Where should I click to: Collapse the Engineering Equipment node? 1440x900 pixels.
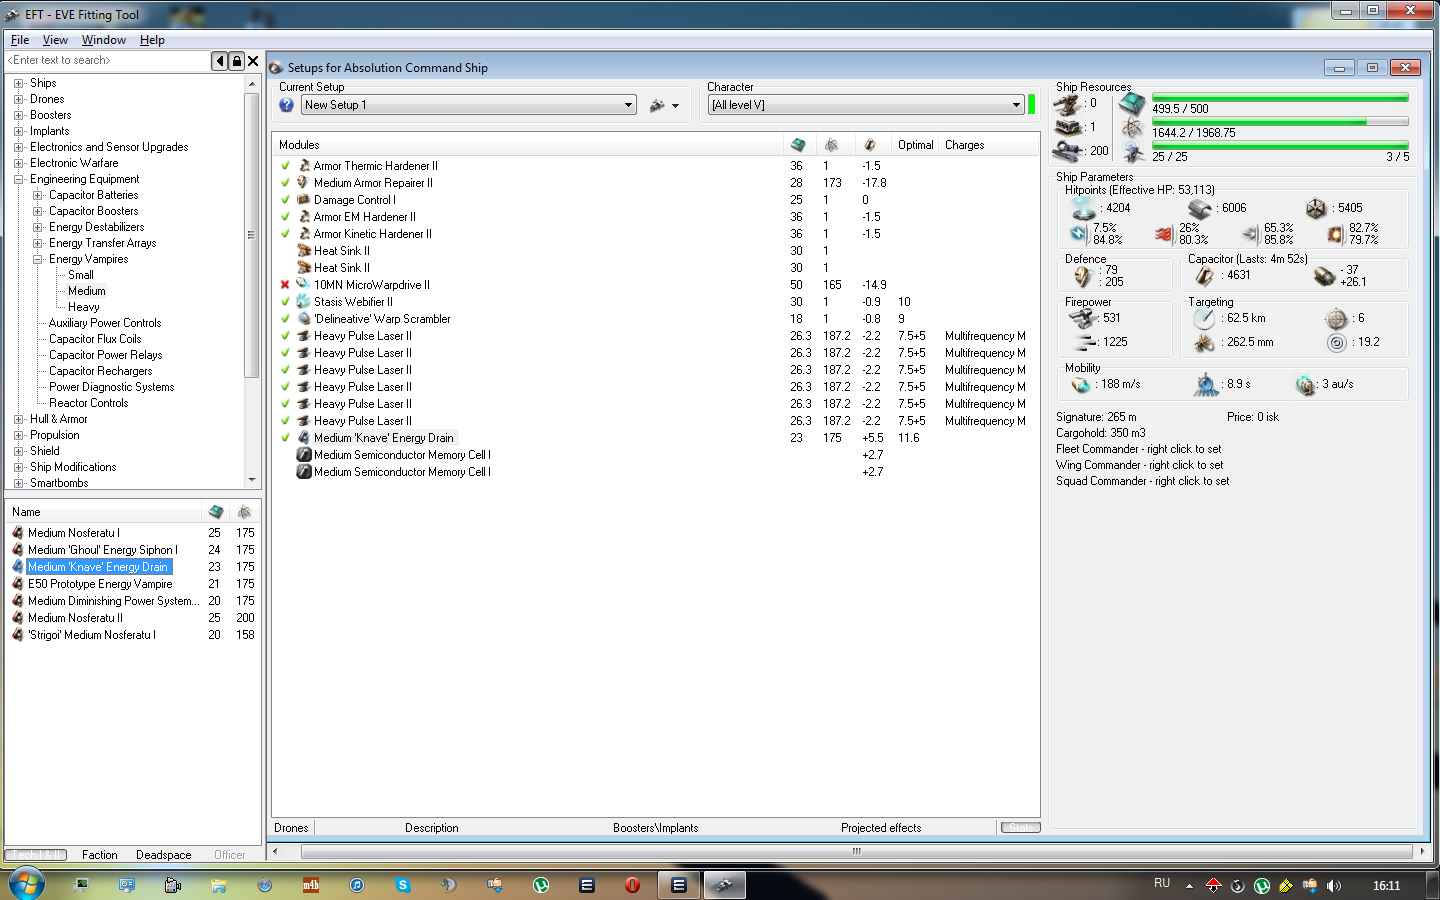point(19,179)
